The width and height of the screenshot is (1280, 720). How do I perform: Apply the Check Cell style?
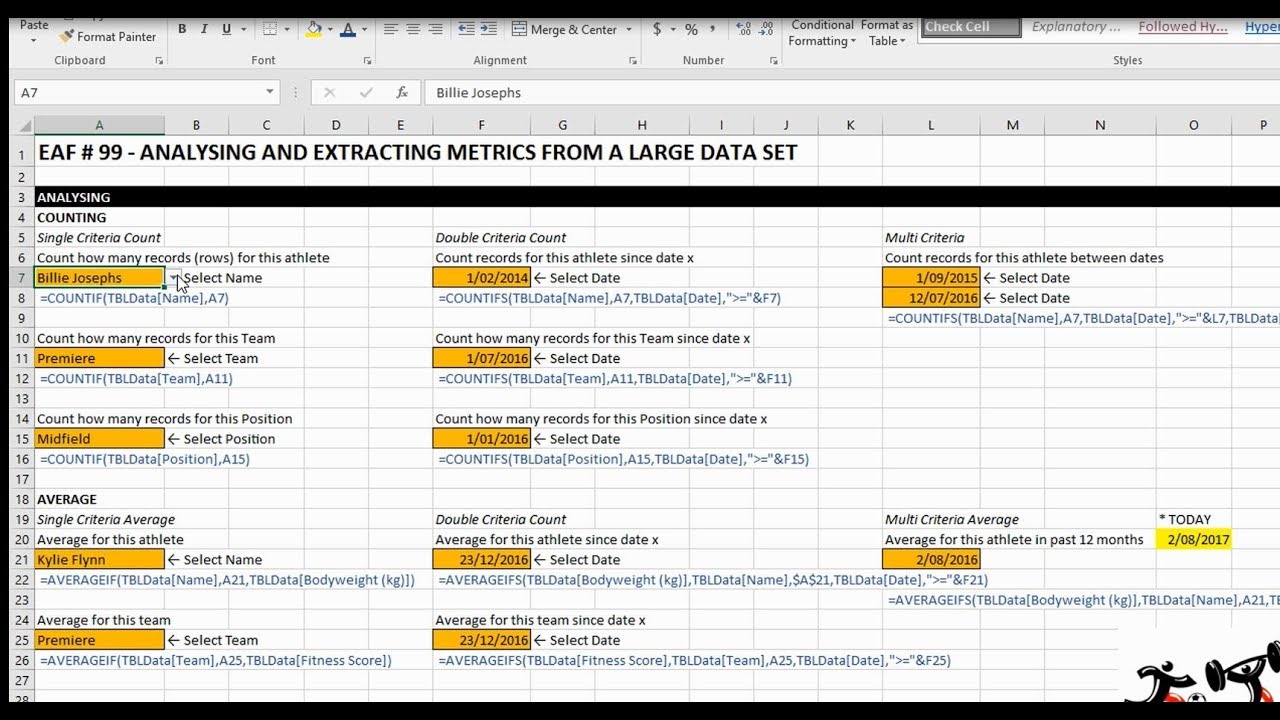(x=971, y=27)
